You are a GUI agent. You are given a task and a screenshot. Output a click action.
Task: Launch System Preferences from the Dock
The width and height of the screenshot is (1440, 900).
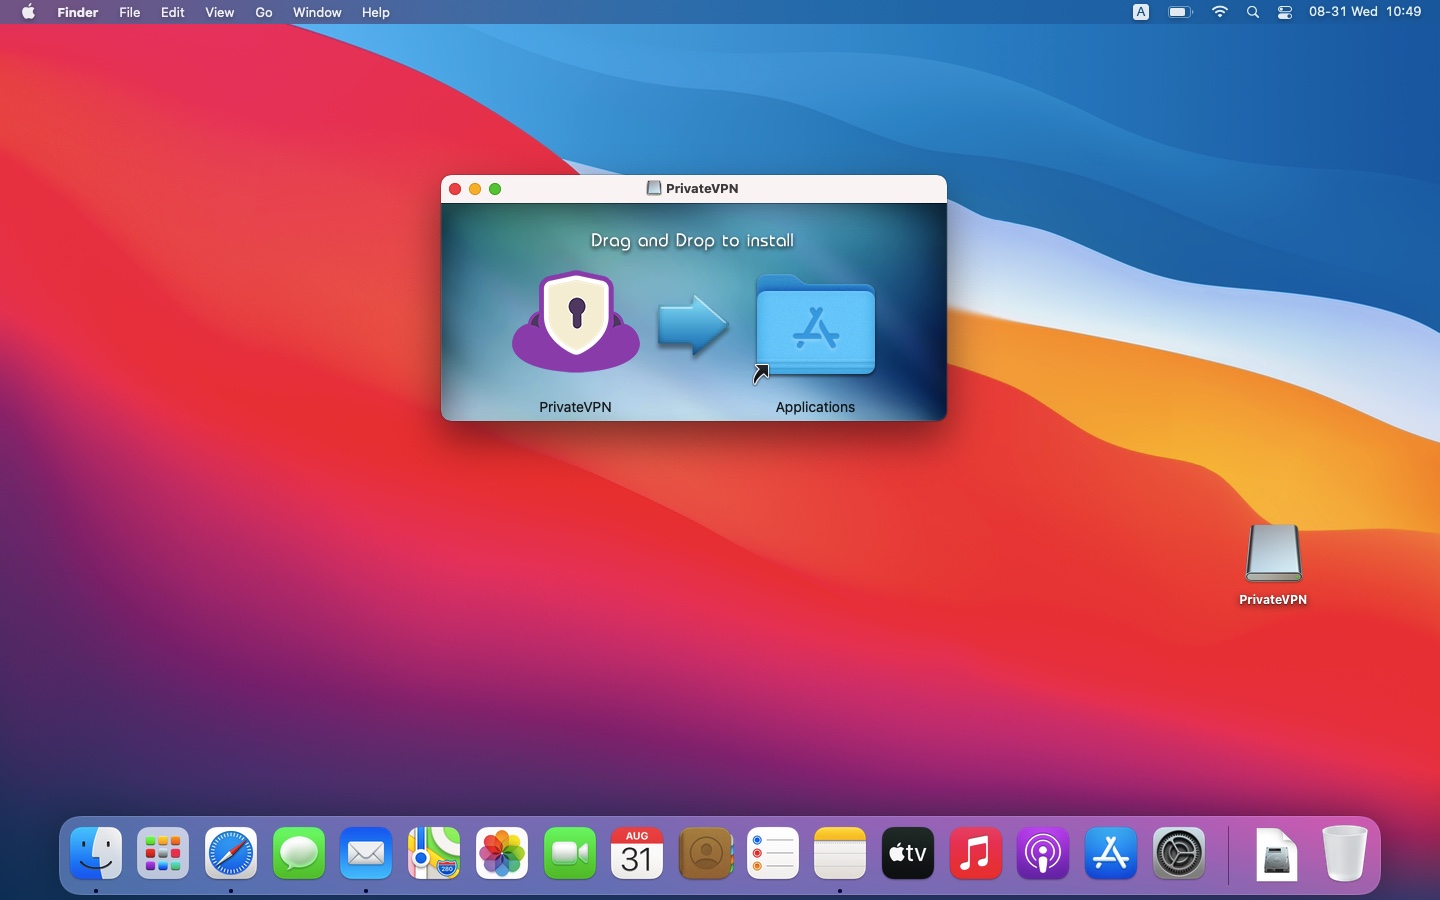point(1179,854)
